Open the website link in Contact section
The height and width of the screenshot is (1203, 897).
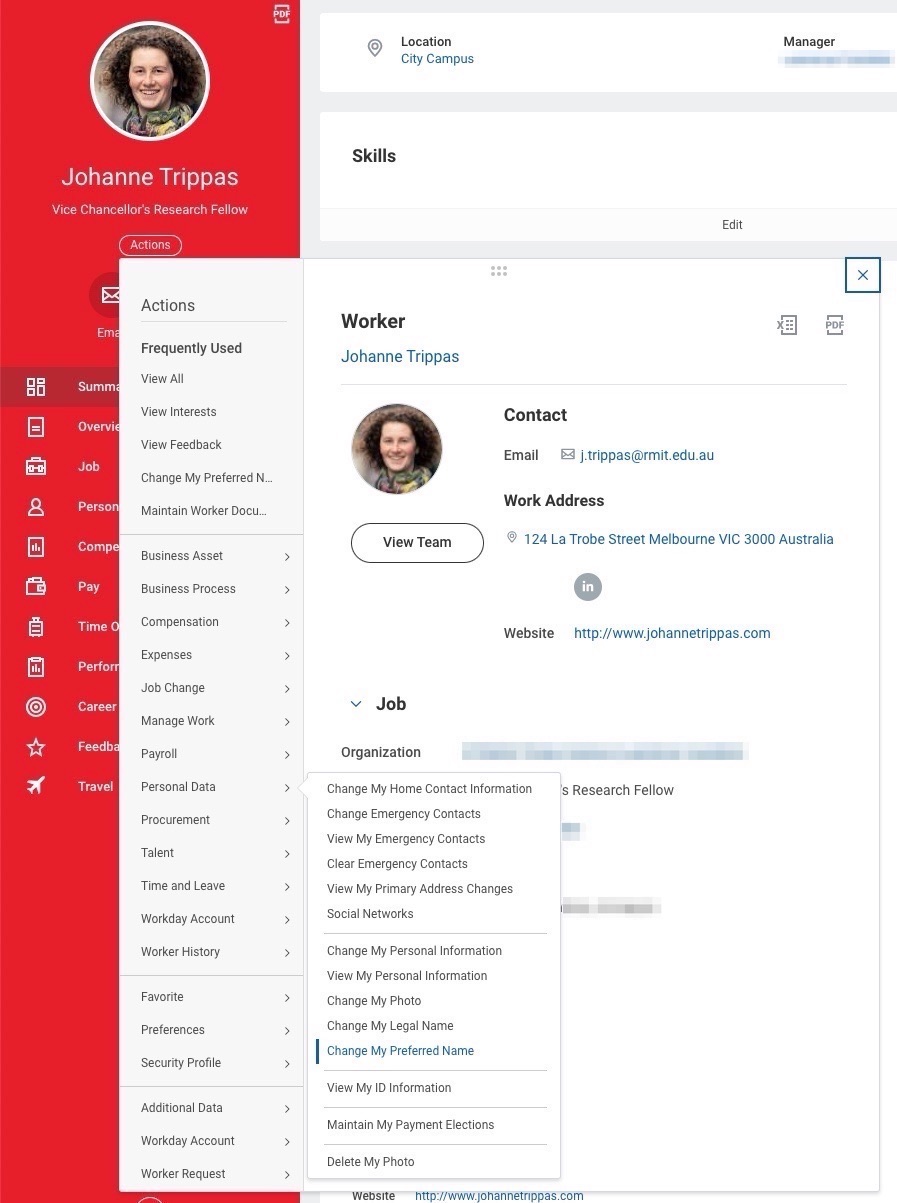[x=672, y=633]
